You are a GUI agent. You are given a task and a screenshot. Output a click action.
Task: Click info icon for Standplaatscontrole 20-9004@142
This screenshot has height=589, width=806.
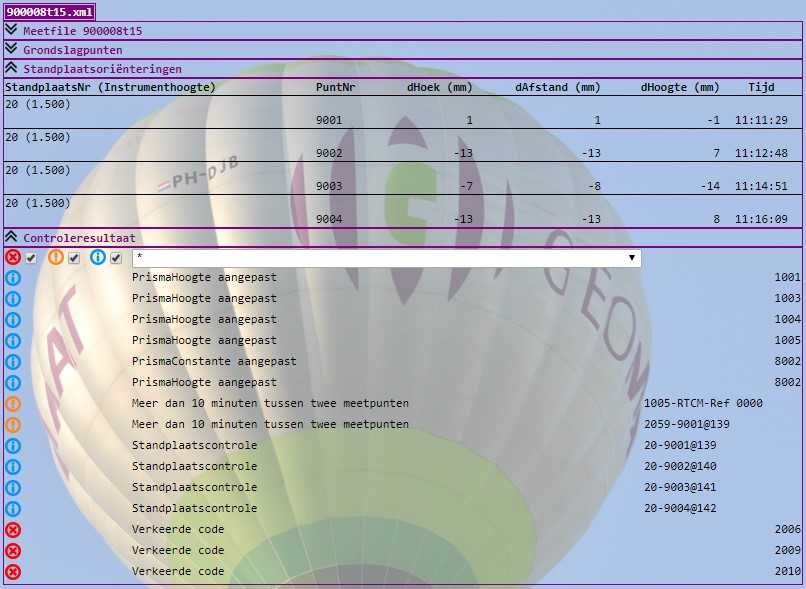tap(13, 509)
